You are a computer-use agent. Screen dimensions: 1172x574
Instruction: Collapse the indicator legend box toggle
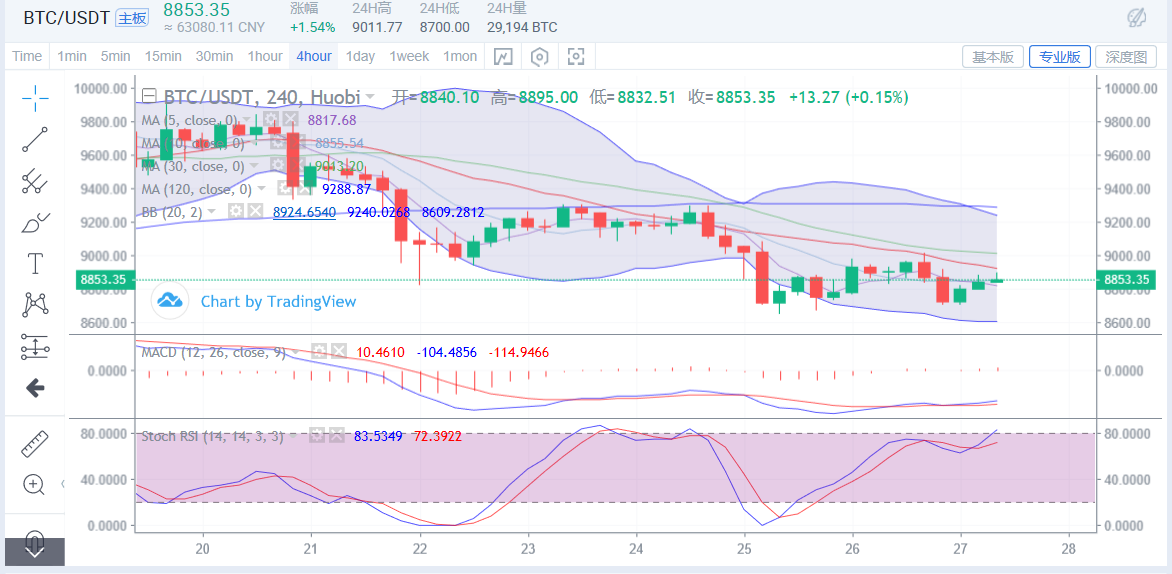[149, 96]
